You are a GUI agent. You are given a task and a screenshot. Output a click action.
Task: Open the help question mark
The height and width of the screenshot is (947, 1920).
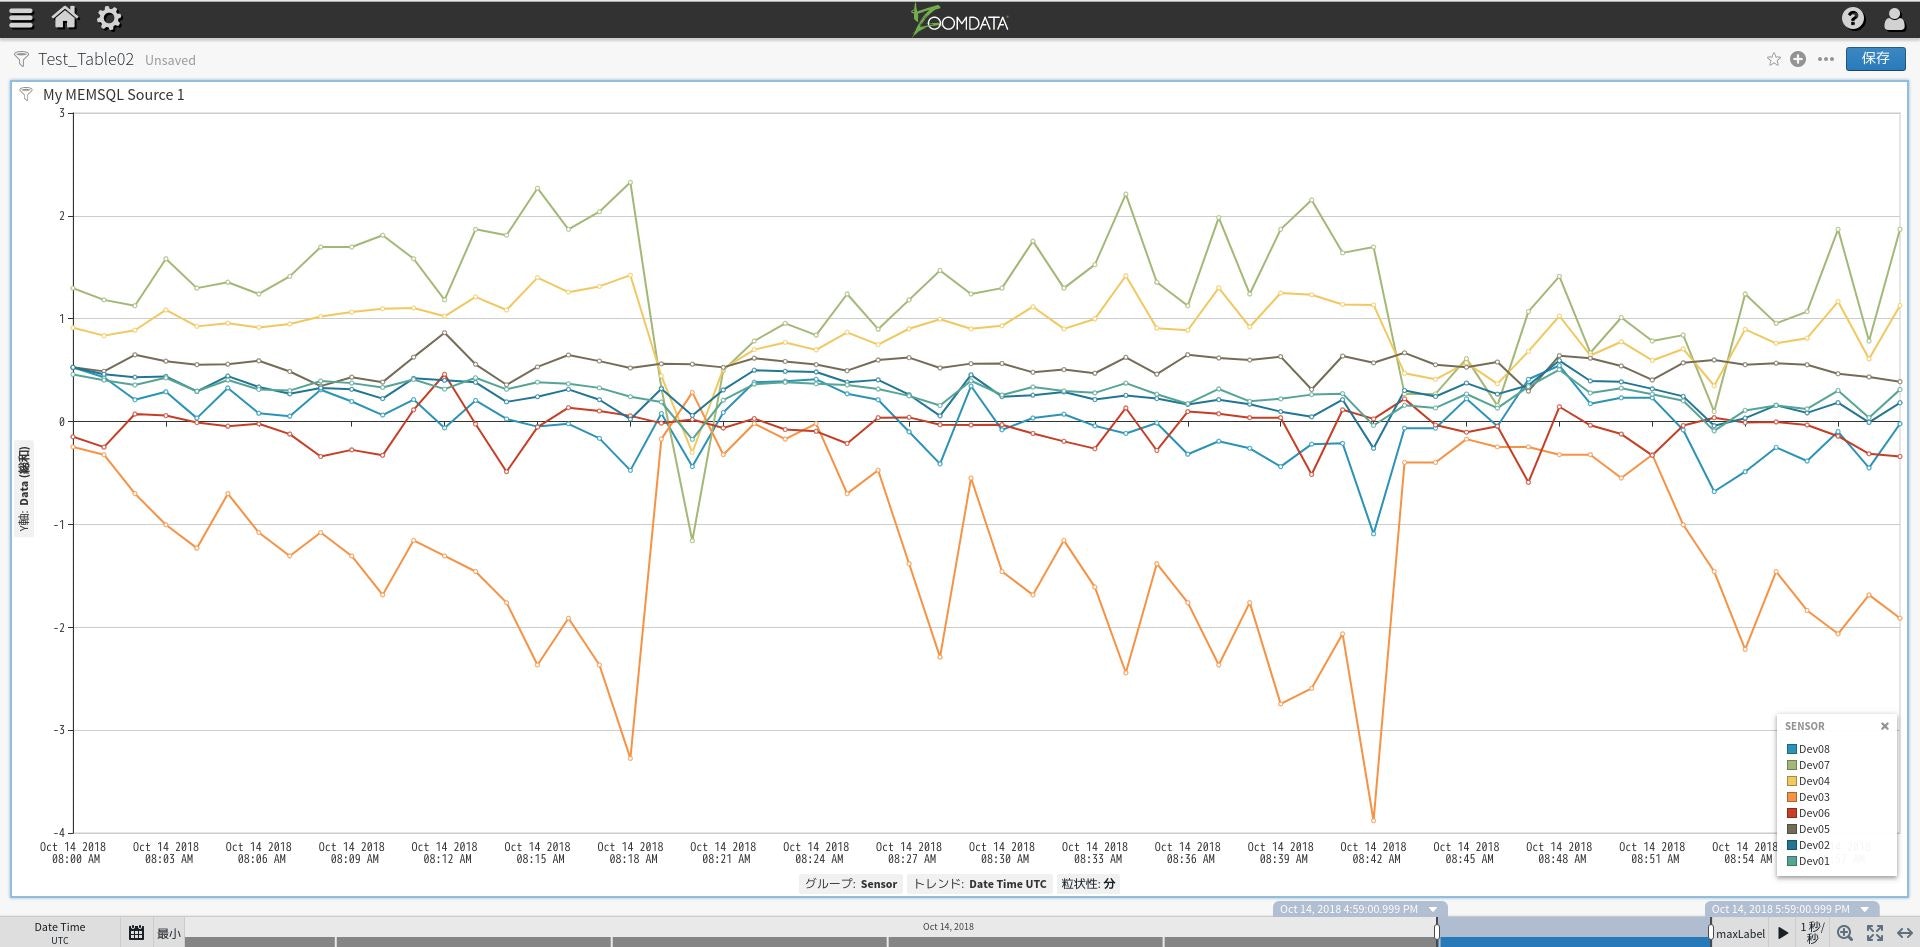1853,18
